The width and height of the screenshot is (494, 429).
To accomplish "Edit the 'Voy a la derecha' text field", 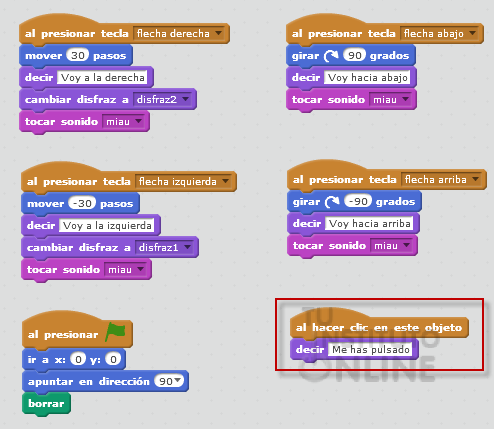I will (x=102, y=77).
